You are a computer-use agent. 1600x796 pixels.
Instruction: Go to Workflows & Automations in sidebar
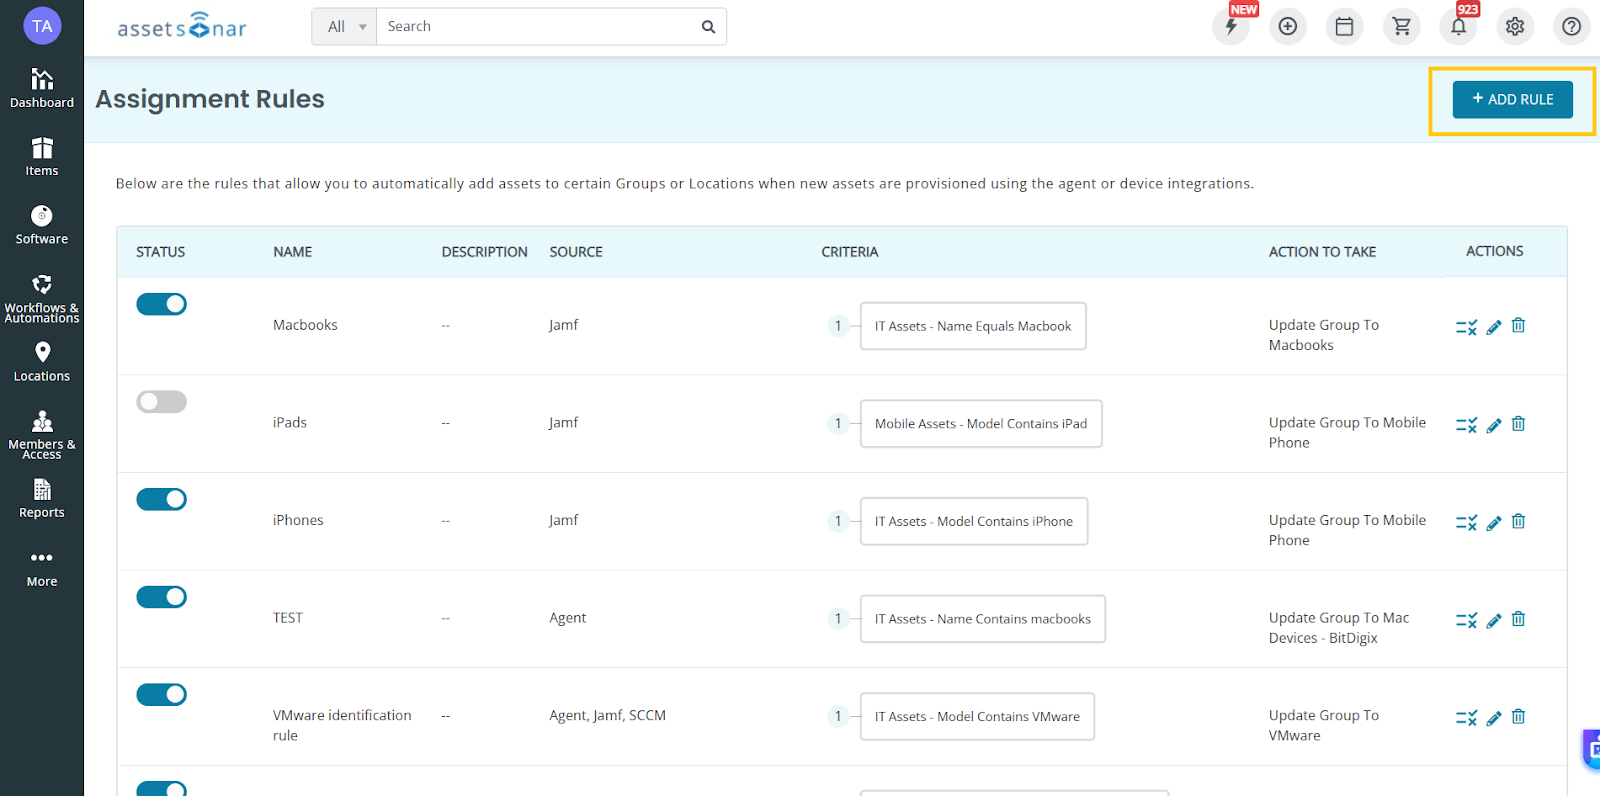click(42, 298)
